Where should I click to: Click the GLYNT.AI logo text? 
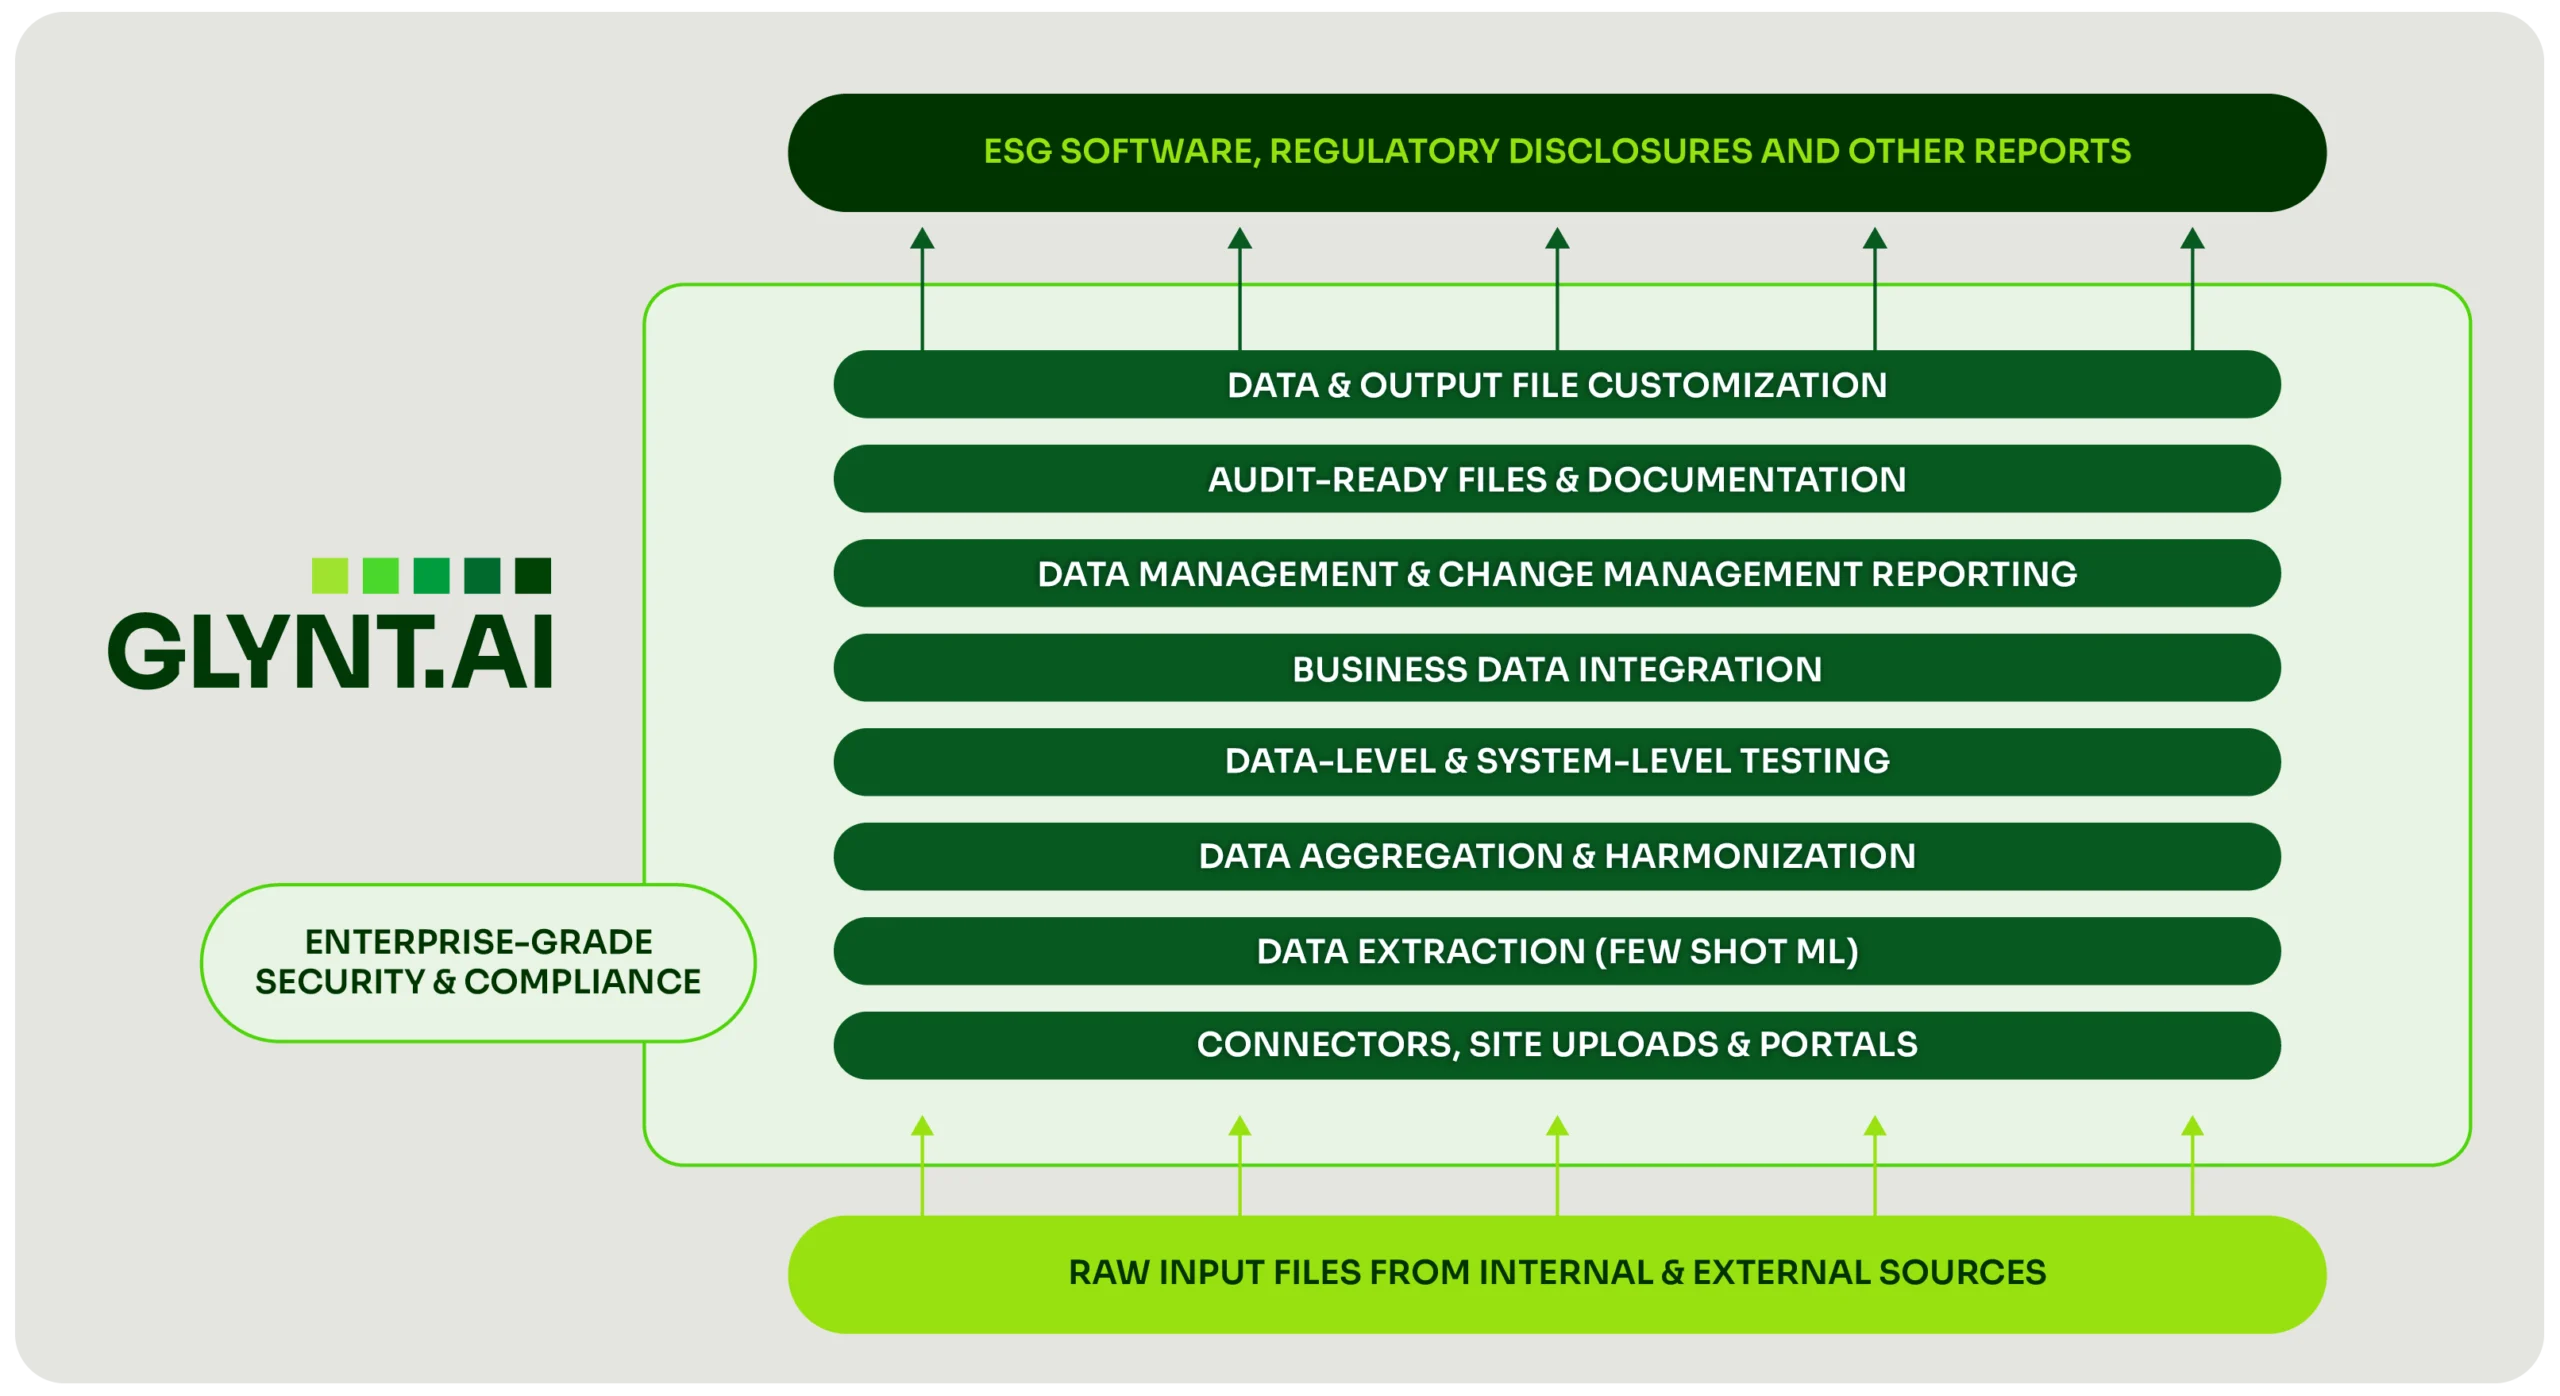pyautogui.click(x=330, y=651)
